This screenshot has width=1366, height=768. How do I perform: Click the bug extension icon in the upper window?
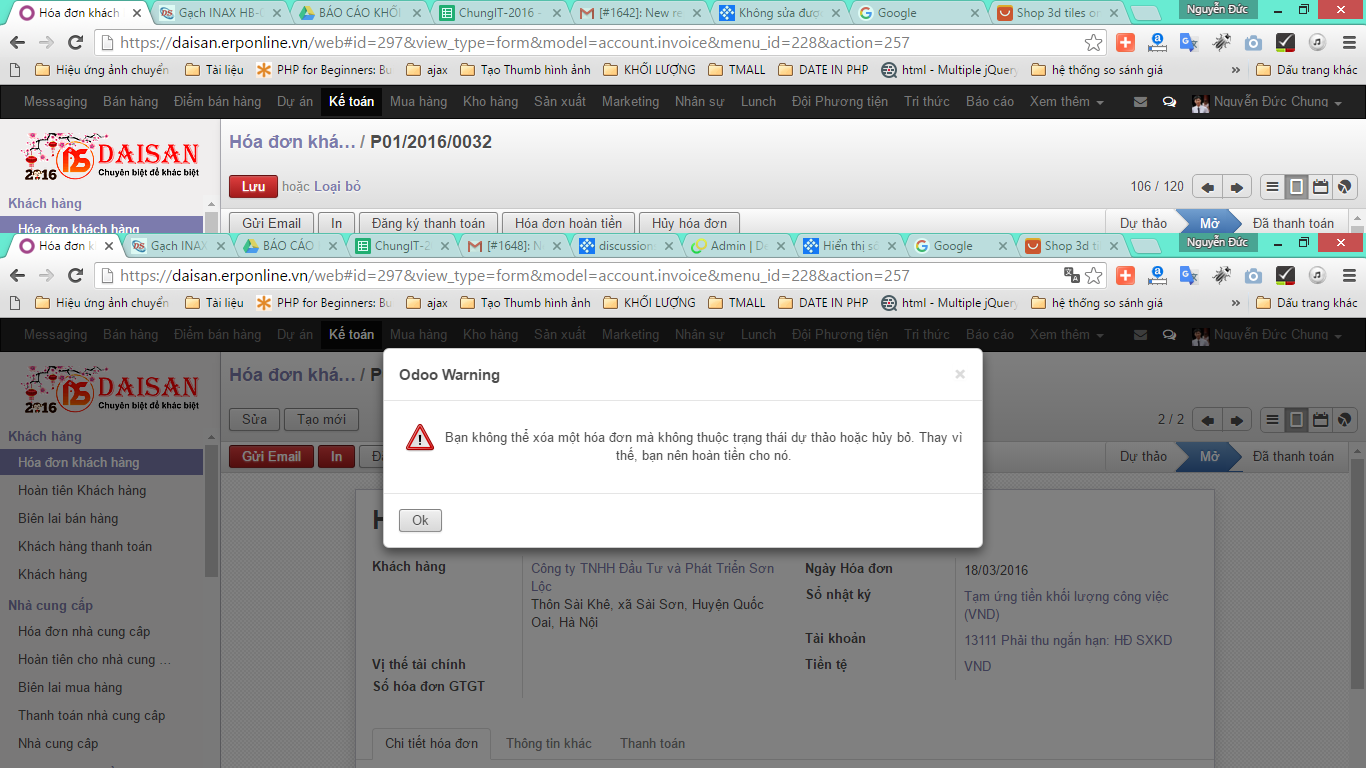point(1221,43)
